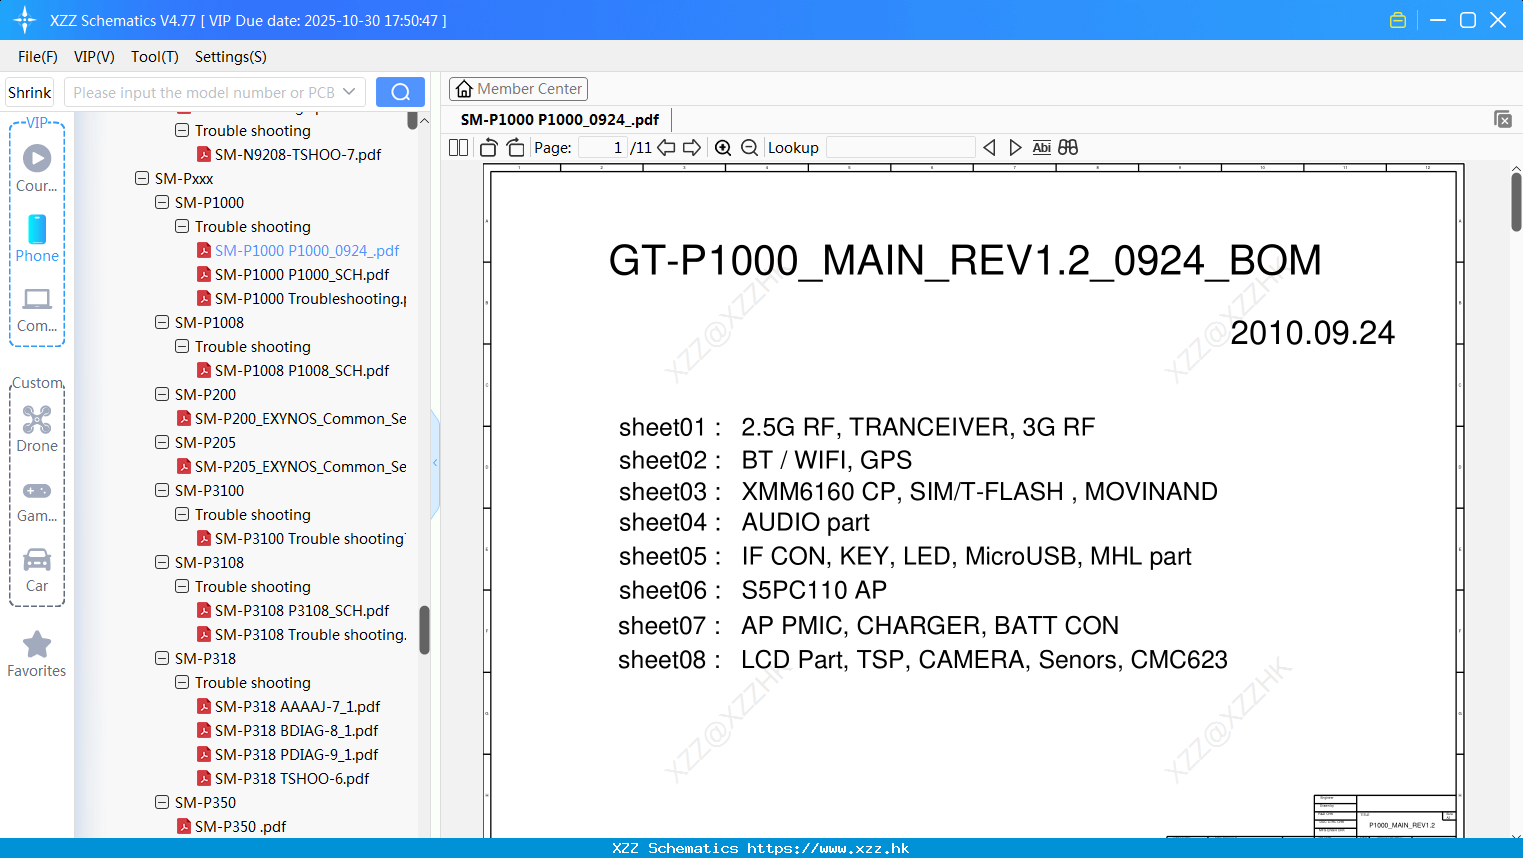This screenshot has width=1523, height=858.
Task: Collapse the SM-P1008 node
Action: pos(162,322)
